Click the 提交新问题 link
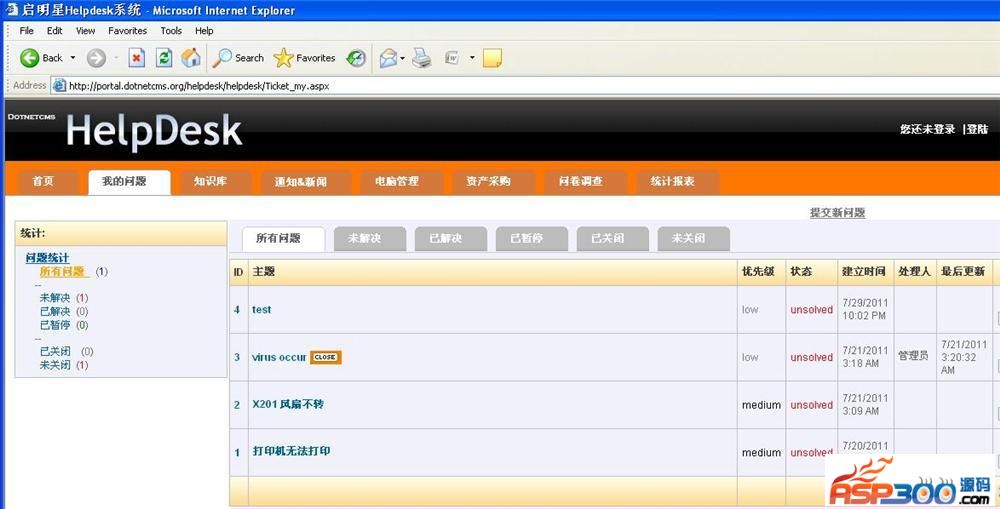 click(837, 213)
